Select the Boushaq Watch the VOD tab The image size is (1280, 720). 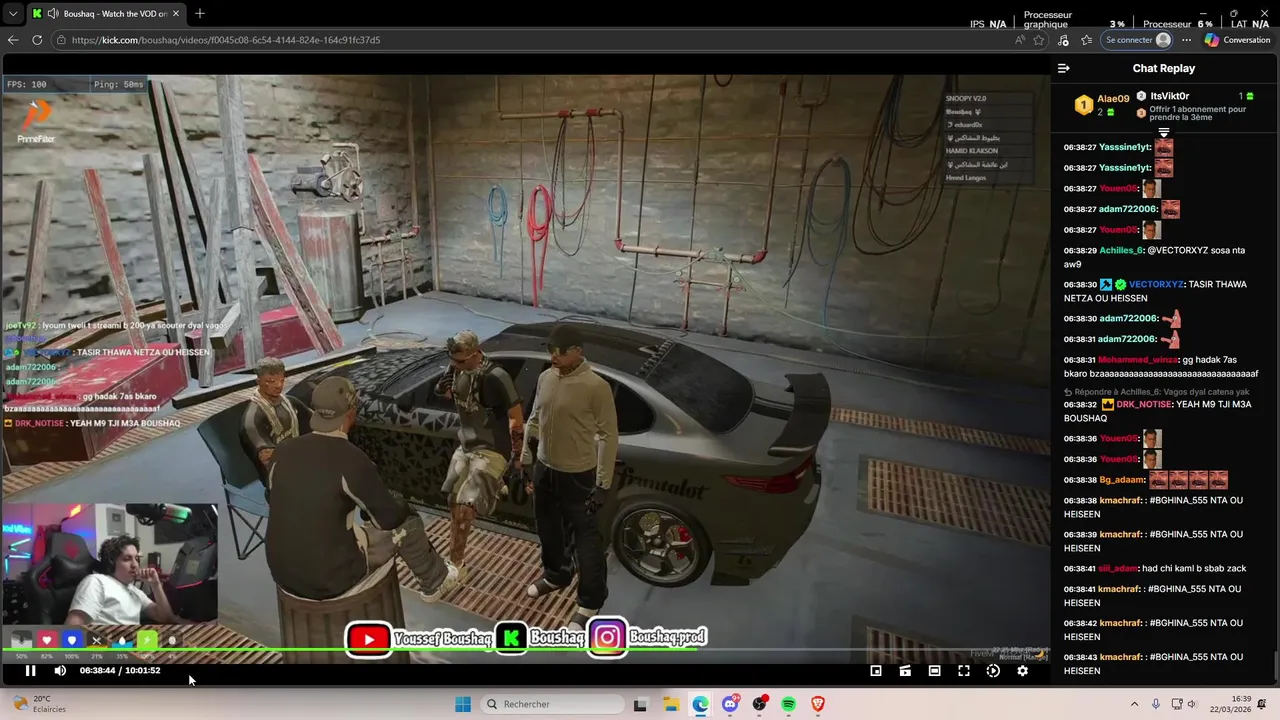tap(105, 14)
